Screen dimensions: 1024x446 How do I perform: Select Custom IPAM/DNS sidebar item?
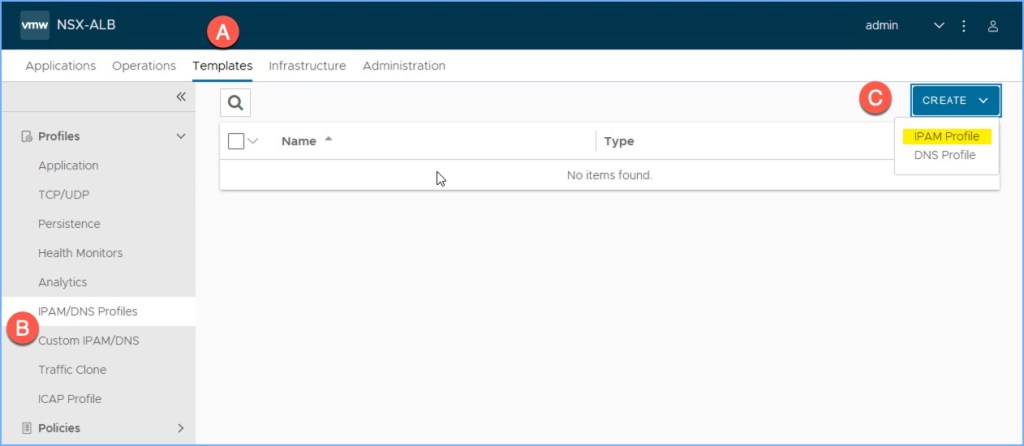click(x=88, y=341)
